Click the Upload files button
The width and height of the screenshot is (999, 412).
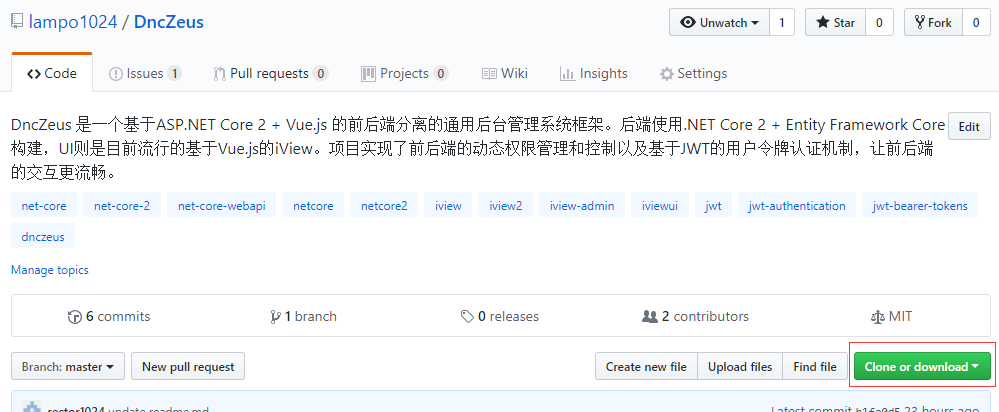[740, 367]
